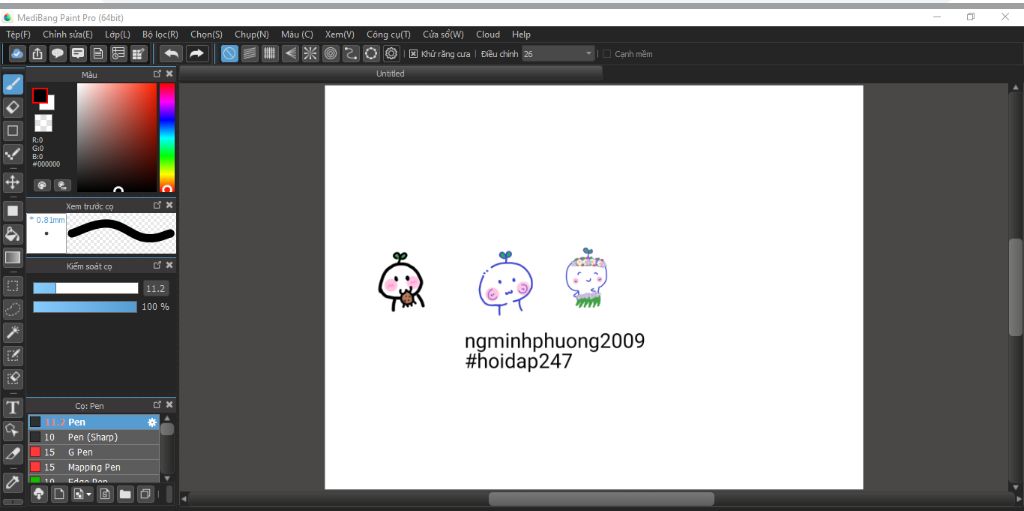Screen dimensions: 1024x511
Task: Select the Mapping Pen brush
Action: click(x=94, y=467)
